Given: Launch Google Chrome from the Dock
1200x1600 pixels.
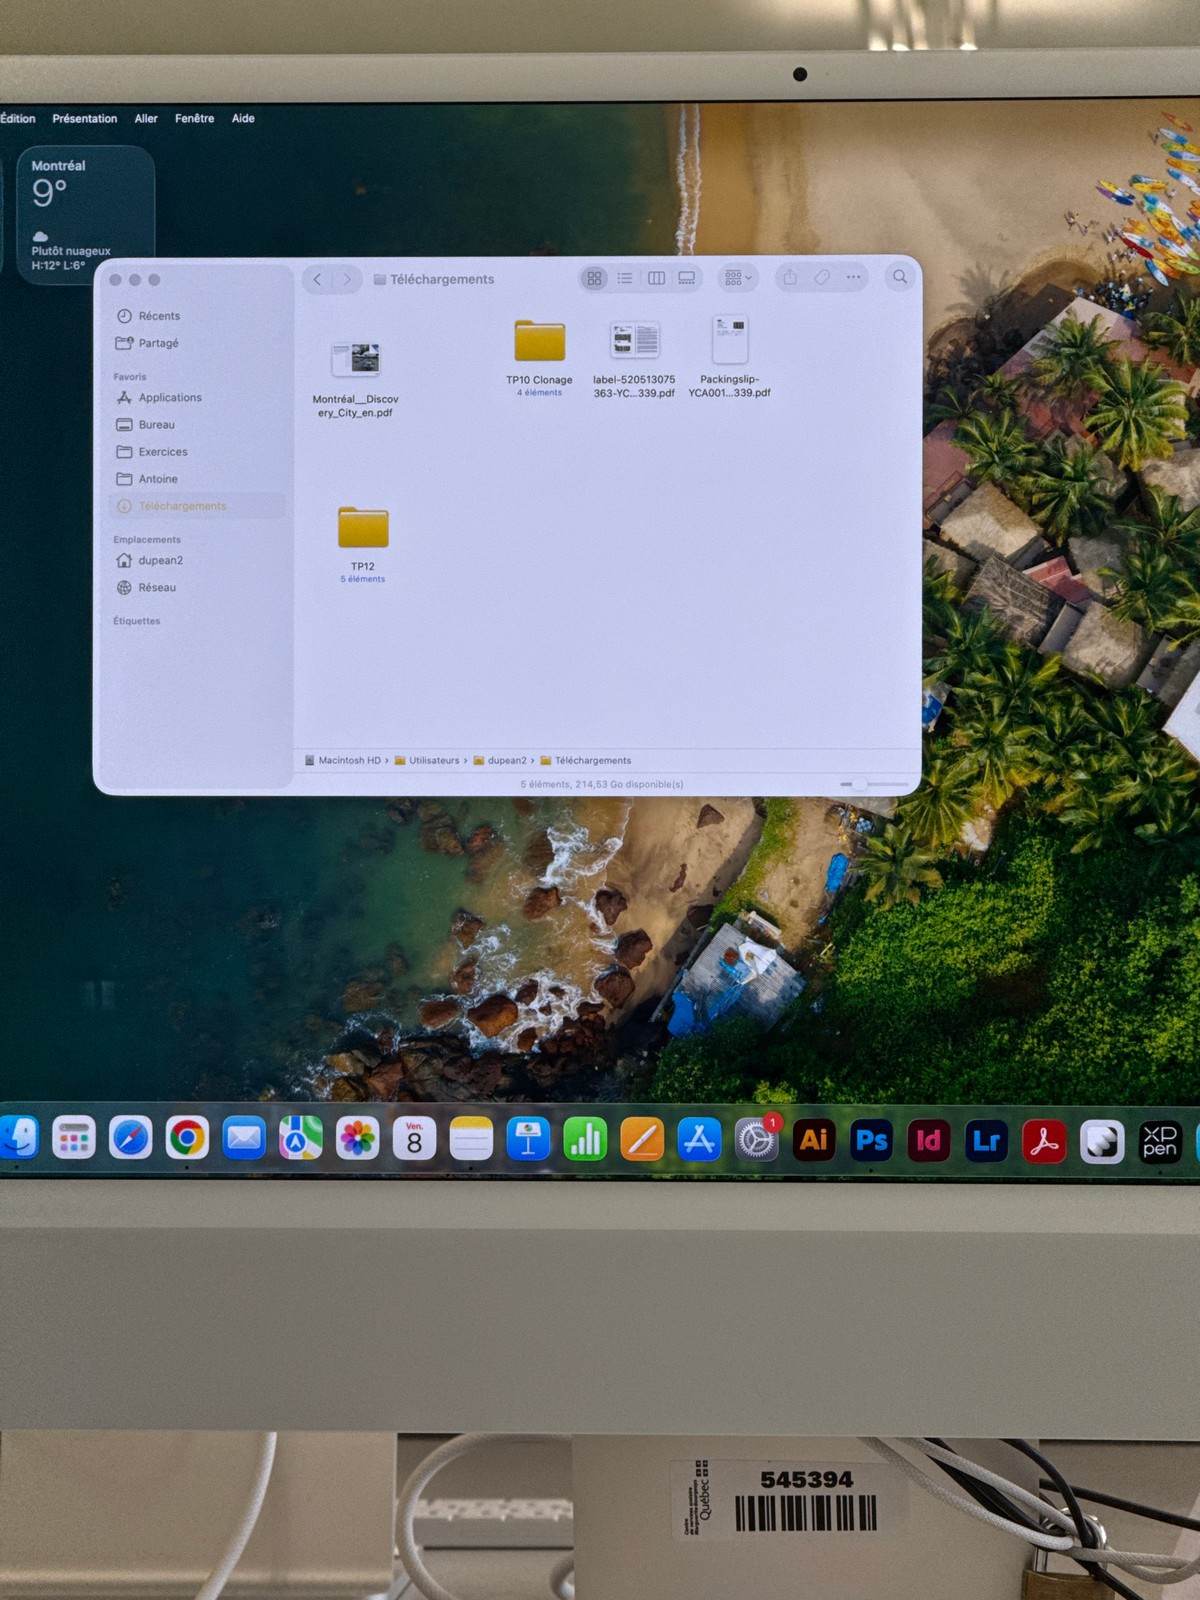Looking at the screenshot, I should coord(187,1138).
